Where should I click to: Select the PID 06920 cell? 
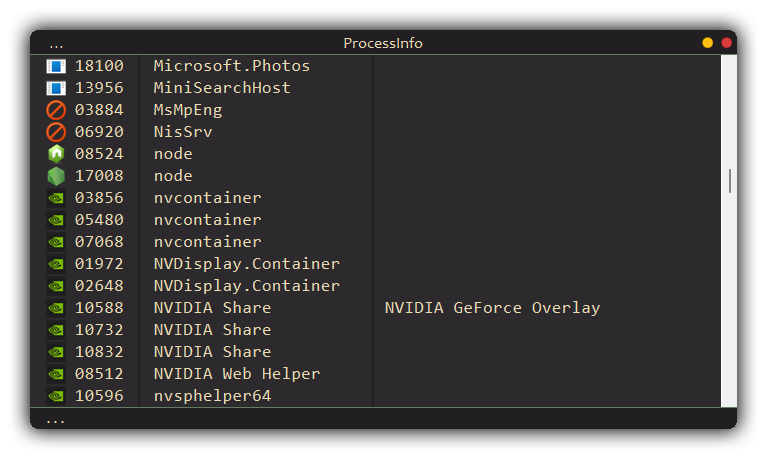tap(99, 132)
